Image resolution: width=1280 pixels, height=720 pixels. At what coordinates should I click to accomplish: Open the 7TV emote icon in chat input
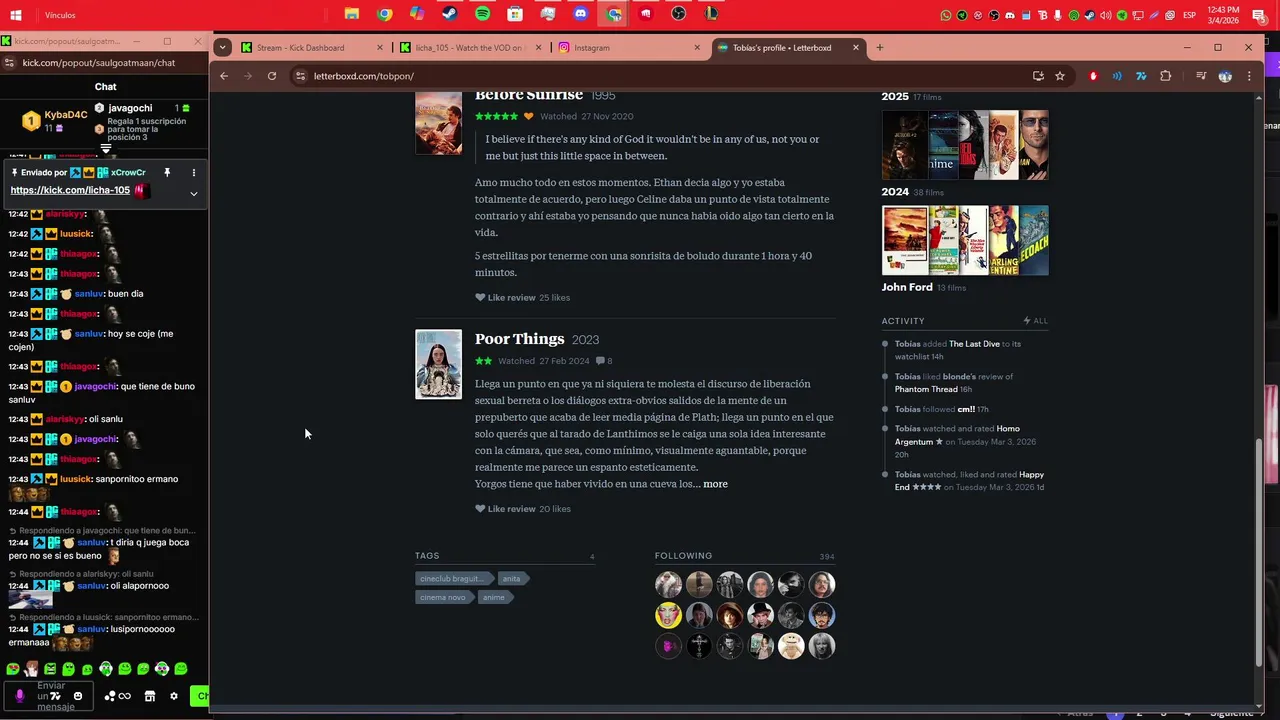tap(57, 696)
